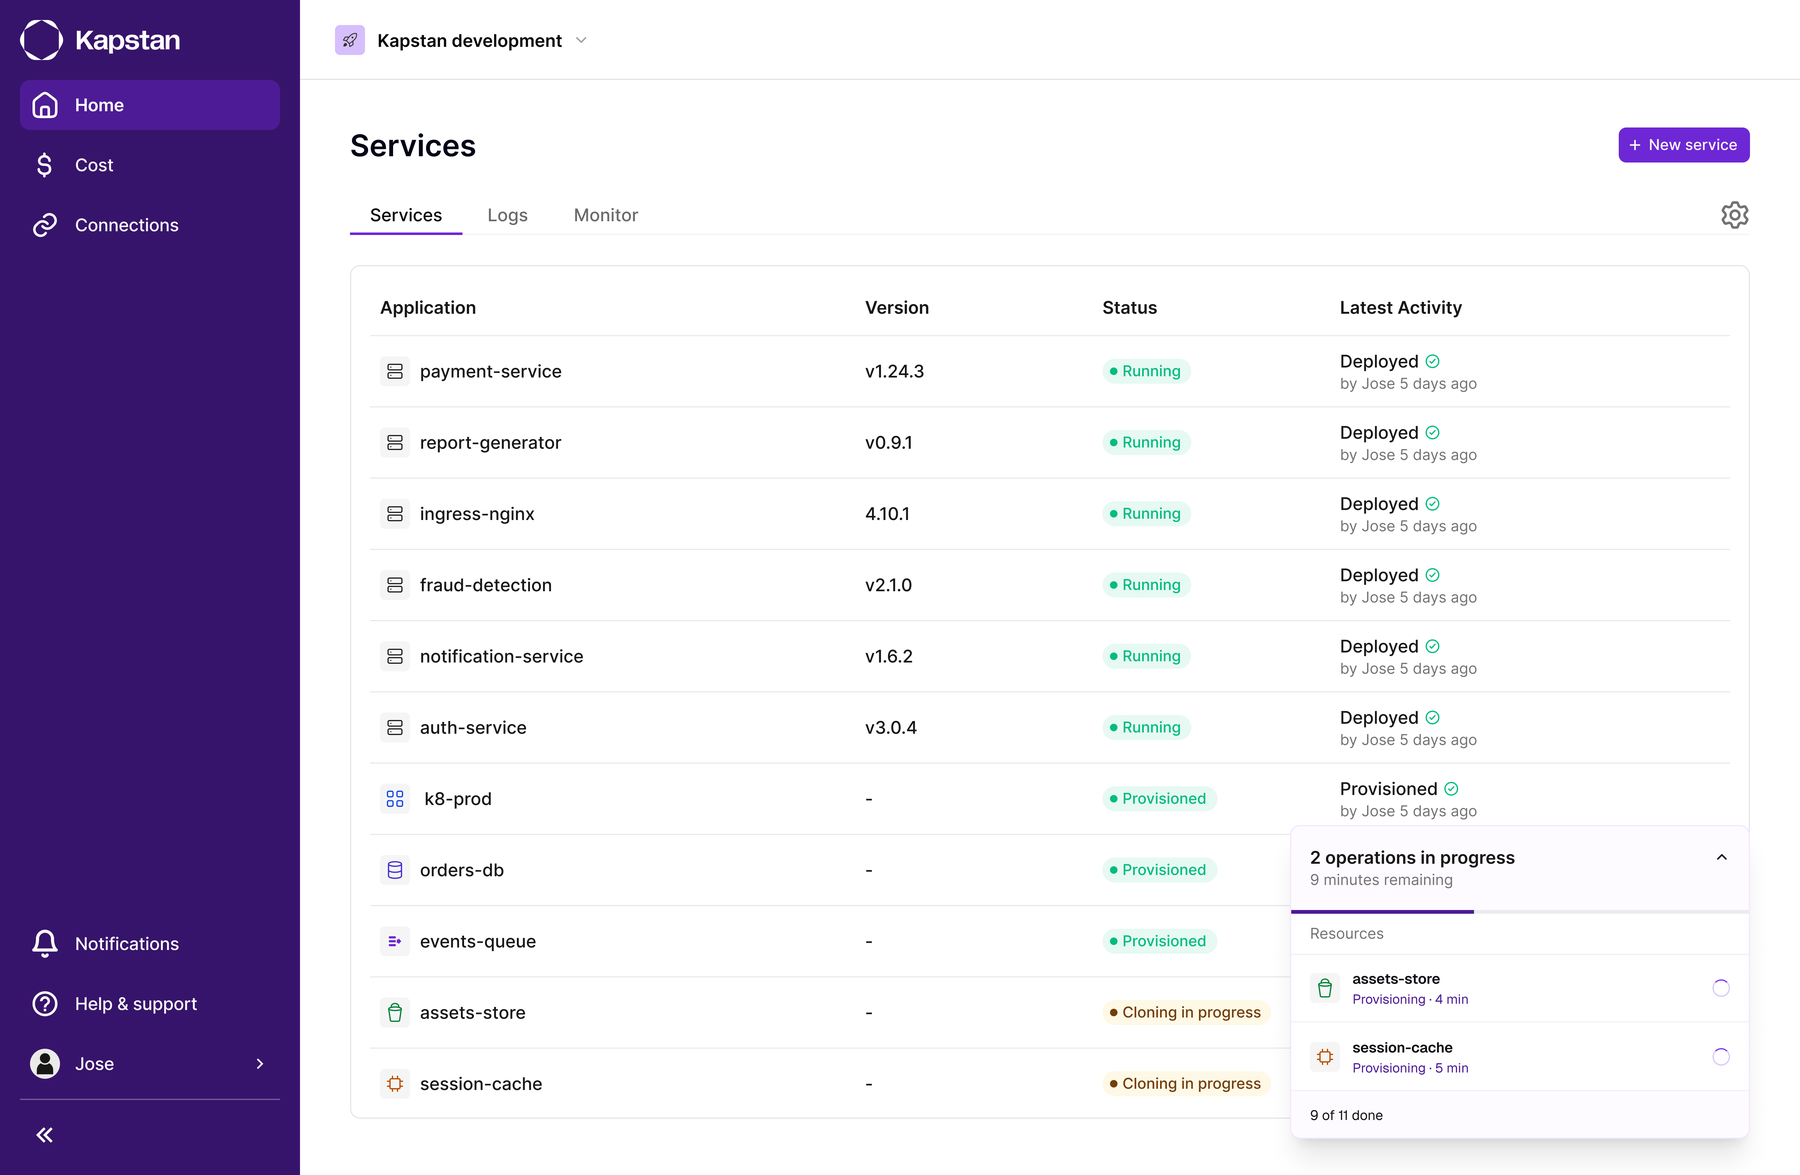Click the Latest Activity column header
The image size is (1800, 1175).
(x=1400, y=308)
